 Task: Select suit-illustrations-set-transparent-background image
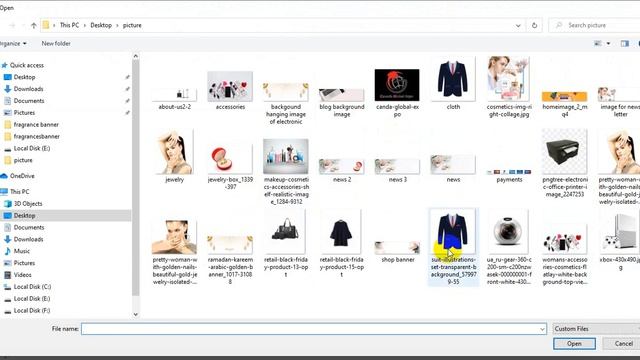(453, 247)
